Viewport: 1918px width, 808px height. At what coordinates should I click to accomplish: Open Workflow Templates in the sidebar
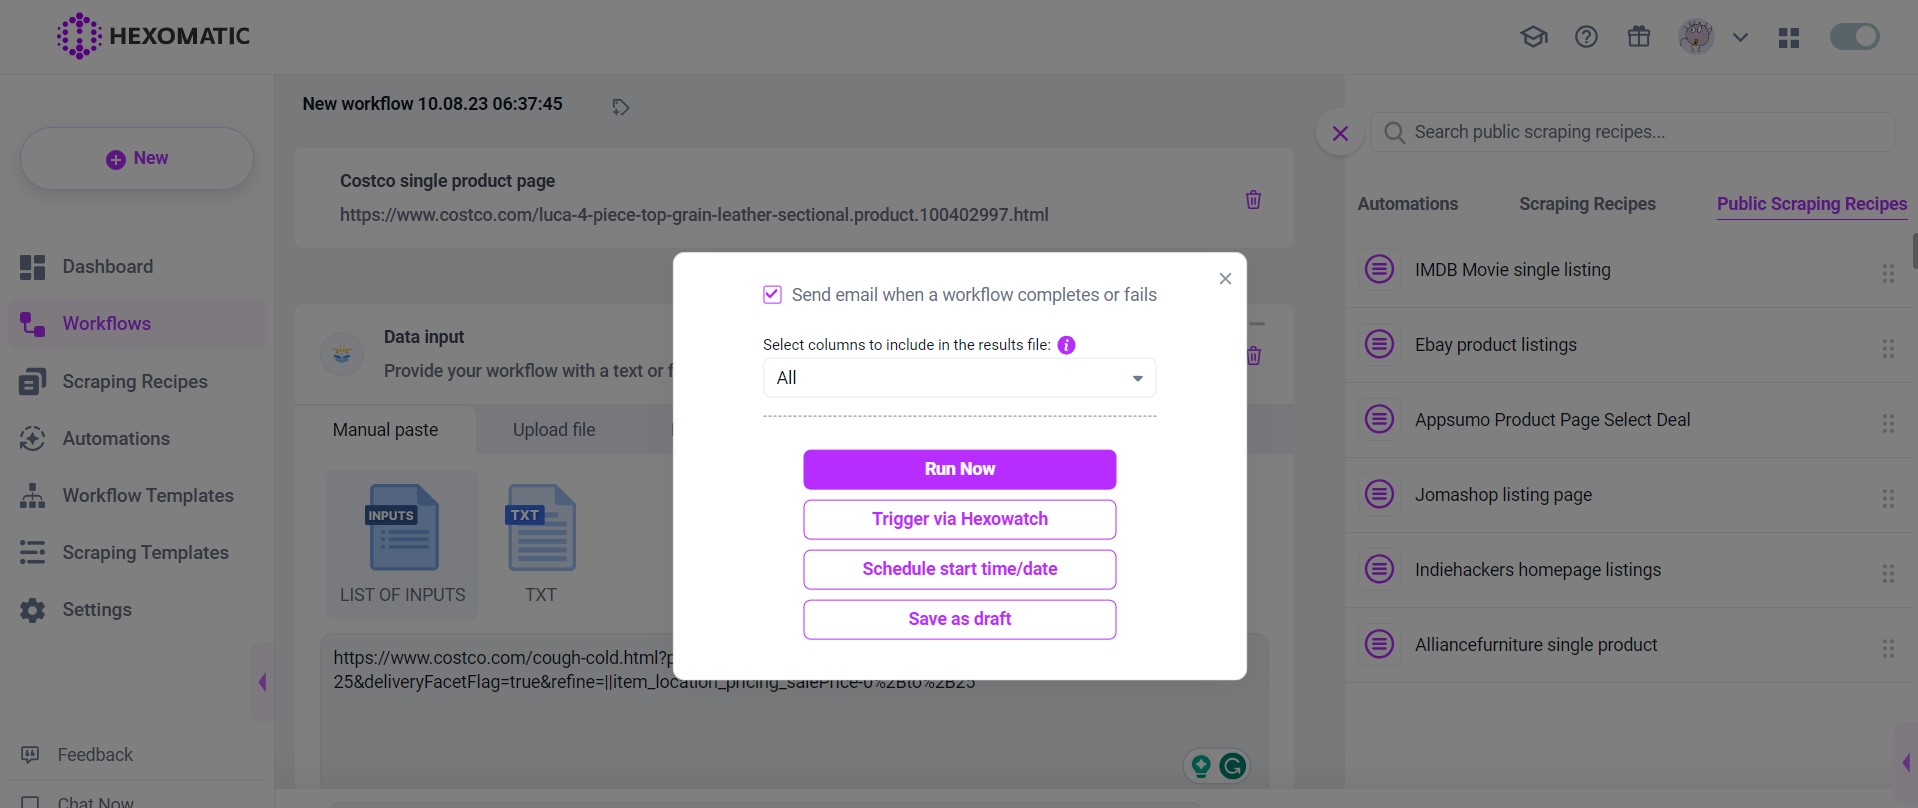[147, 496]
